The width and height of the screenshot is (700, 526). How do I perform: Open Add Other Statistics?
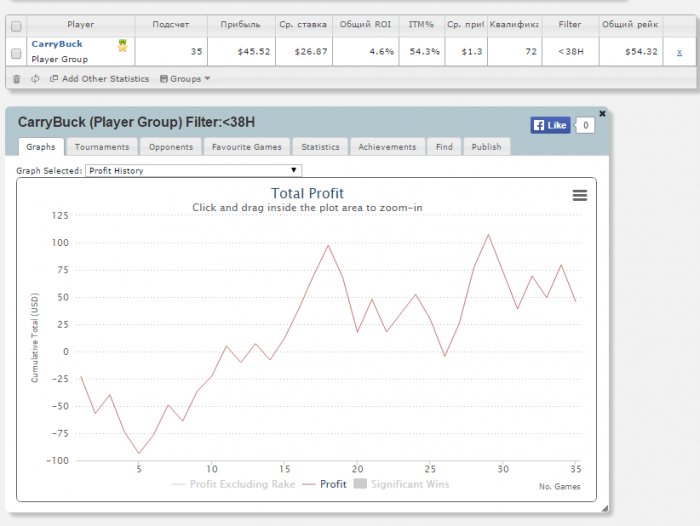pos(100,79)
